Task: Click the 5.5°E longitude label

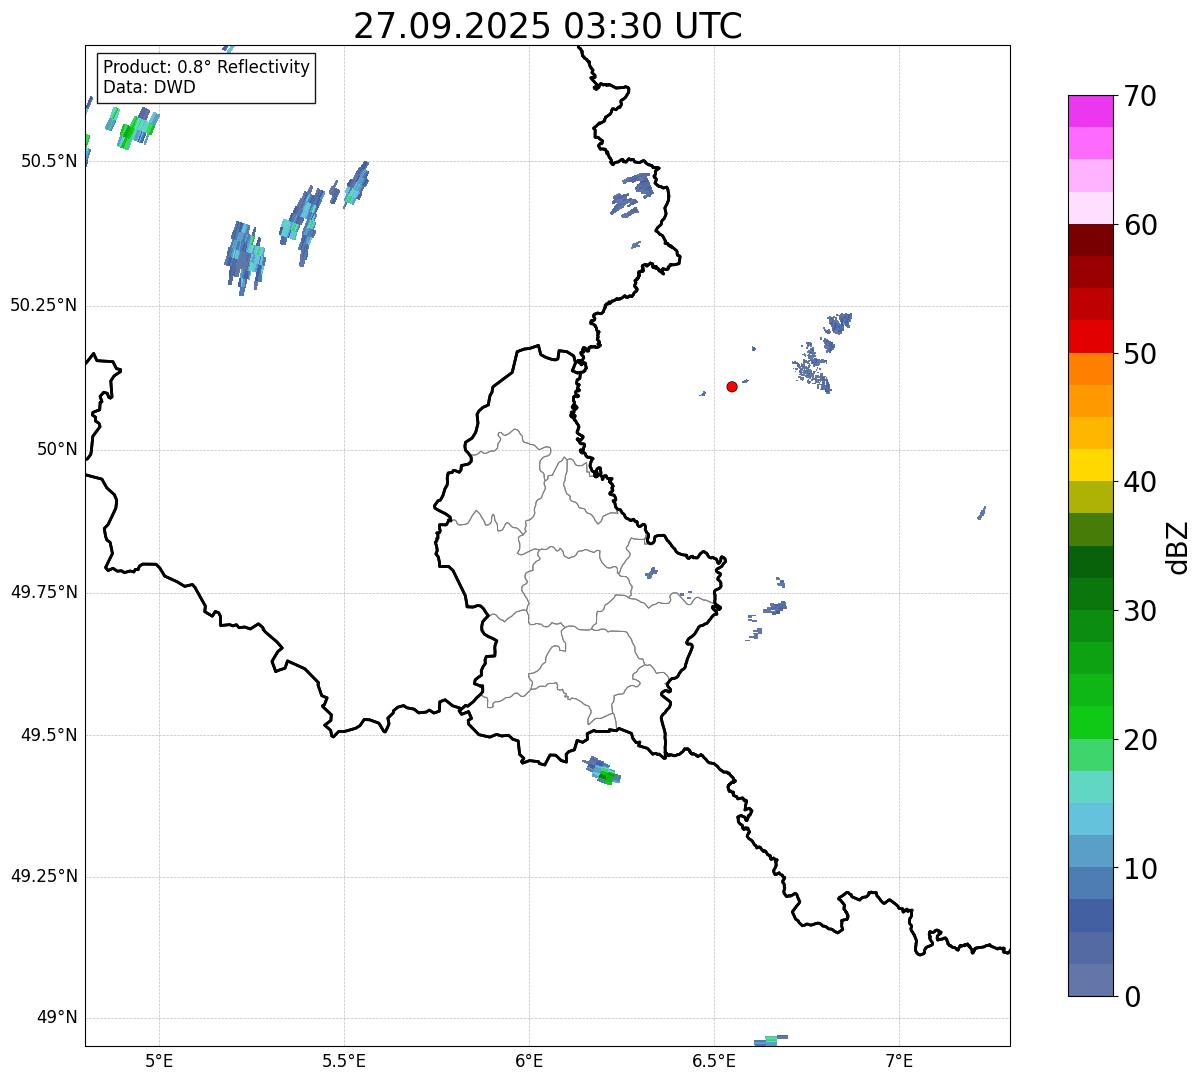Action: tap(344, 1061)
